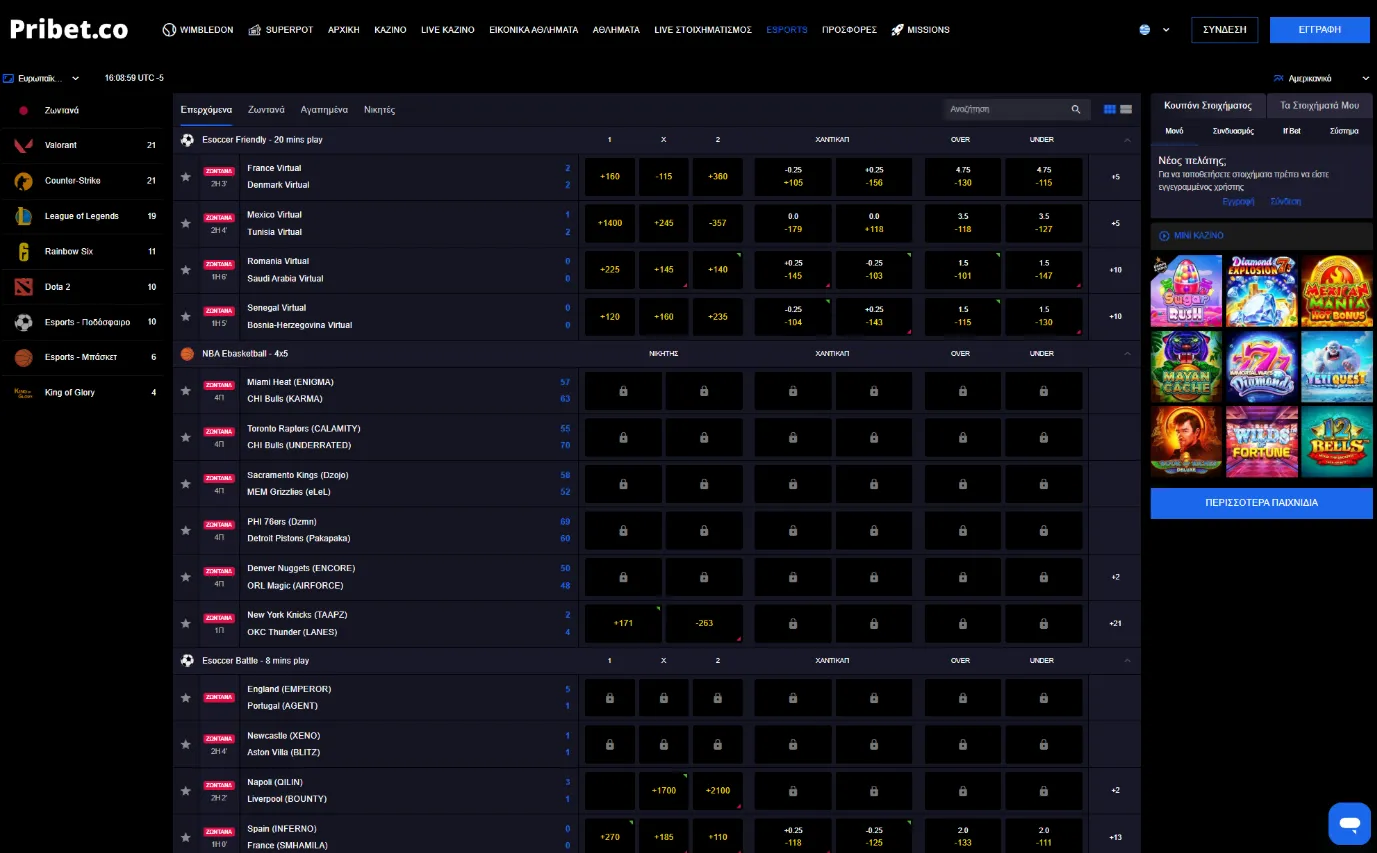Open the Αμερικανικό odds format dropdown
The height and width of the screenshot is (853, 1377).
click(1321, 78)
